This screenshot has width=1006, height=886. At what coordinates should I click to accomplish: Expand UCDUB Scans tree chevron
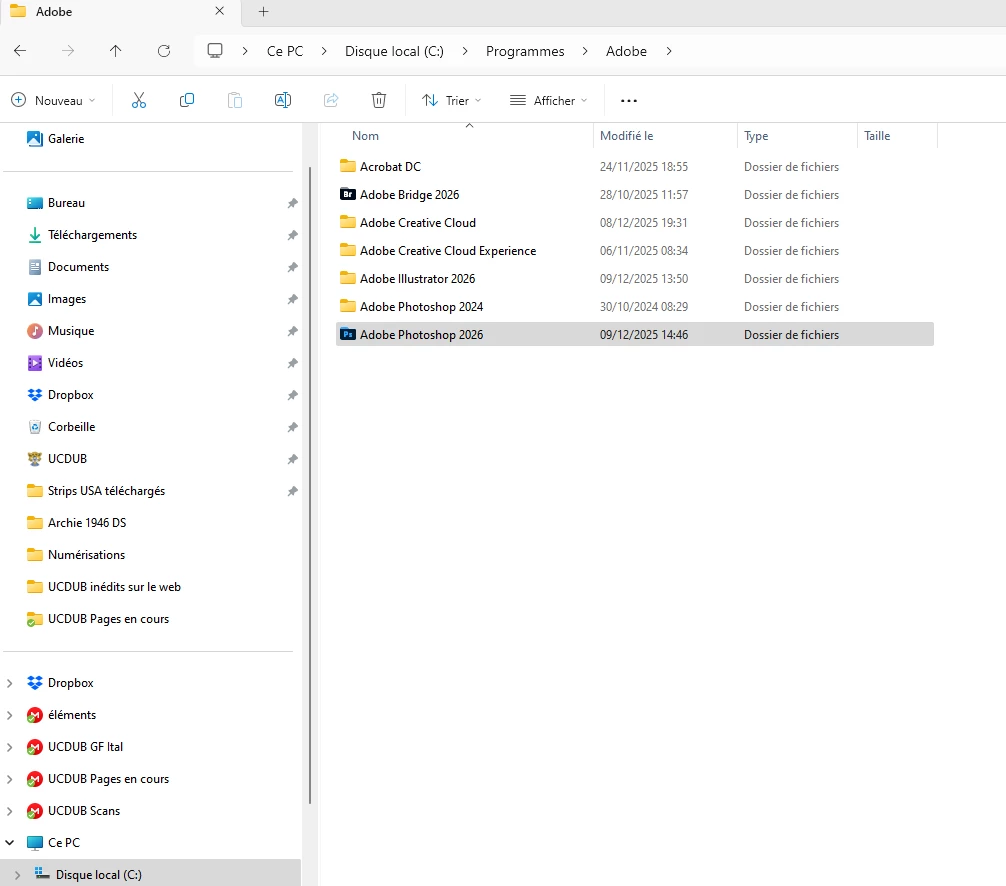10,811
